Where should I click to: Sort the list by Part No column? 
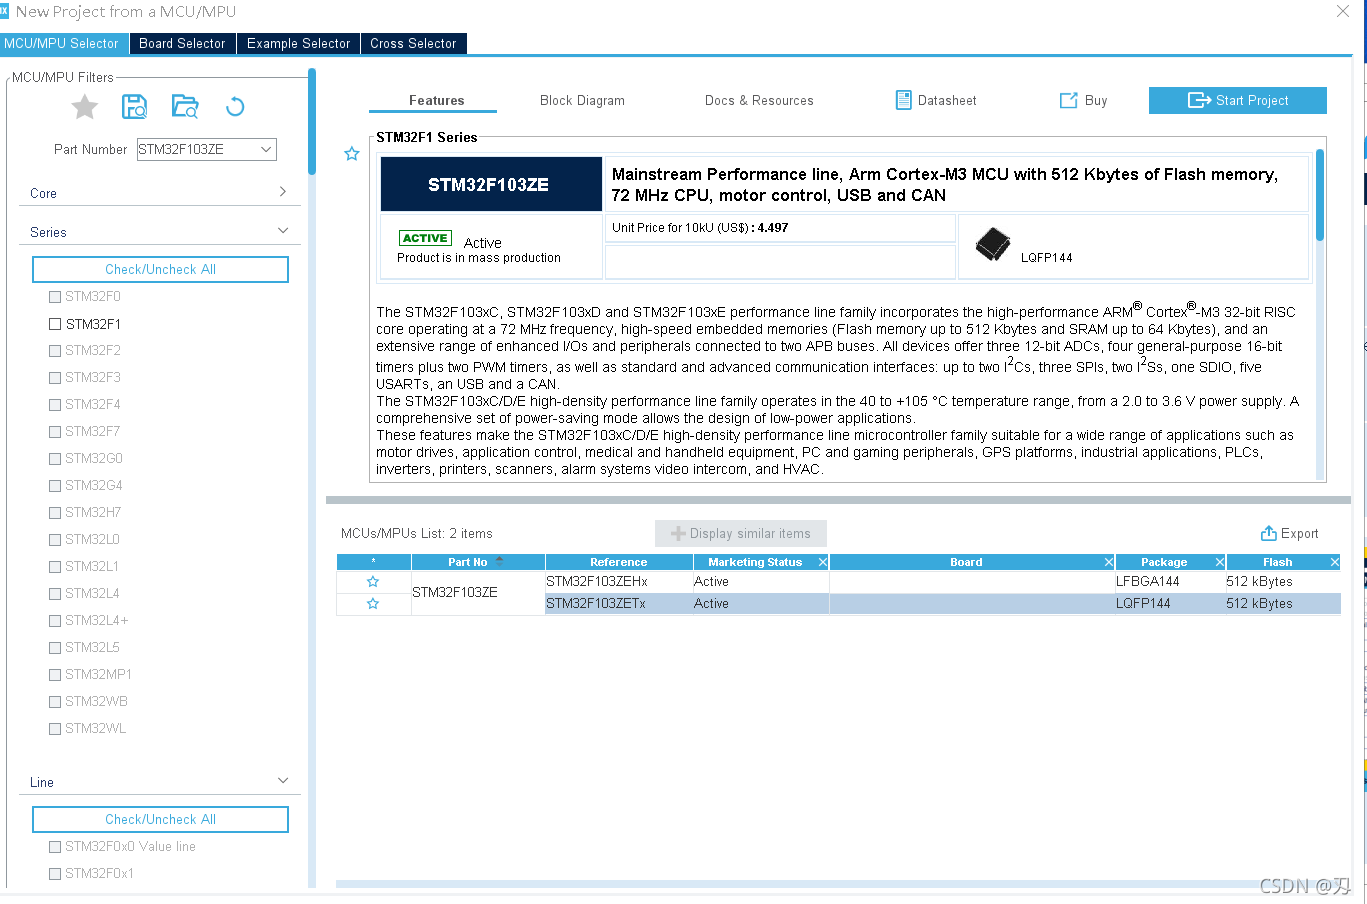[x=478, y=562]
